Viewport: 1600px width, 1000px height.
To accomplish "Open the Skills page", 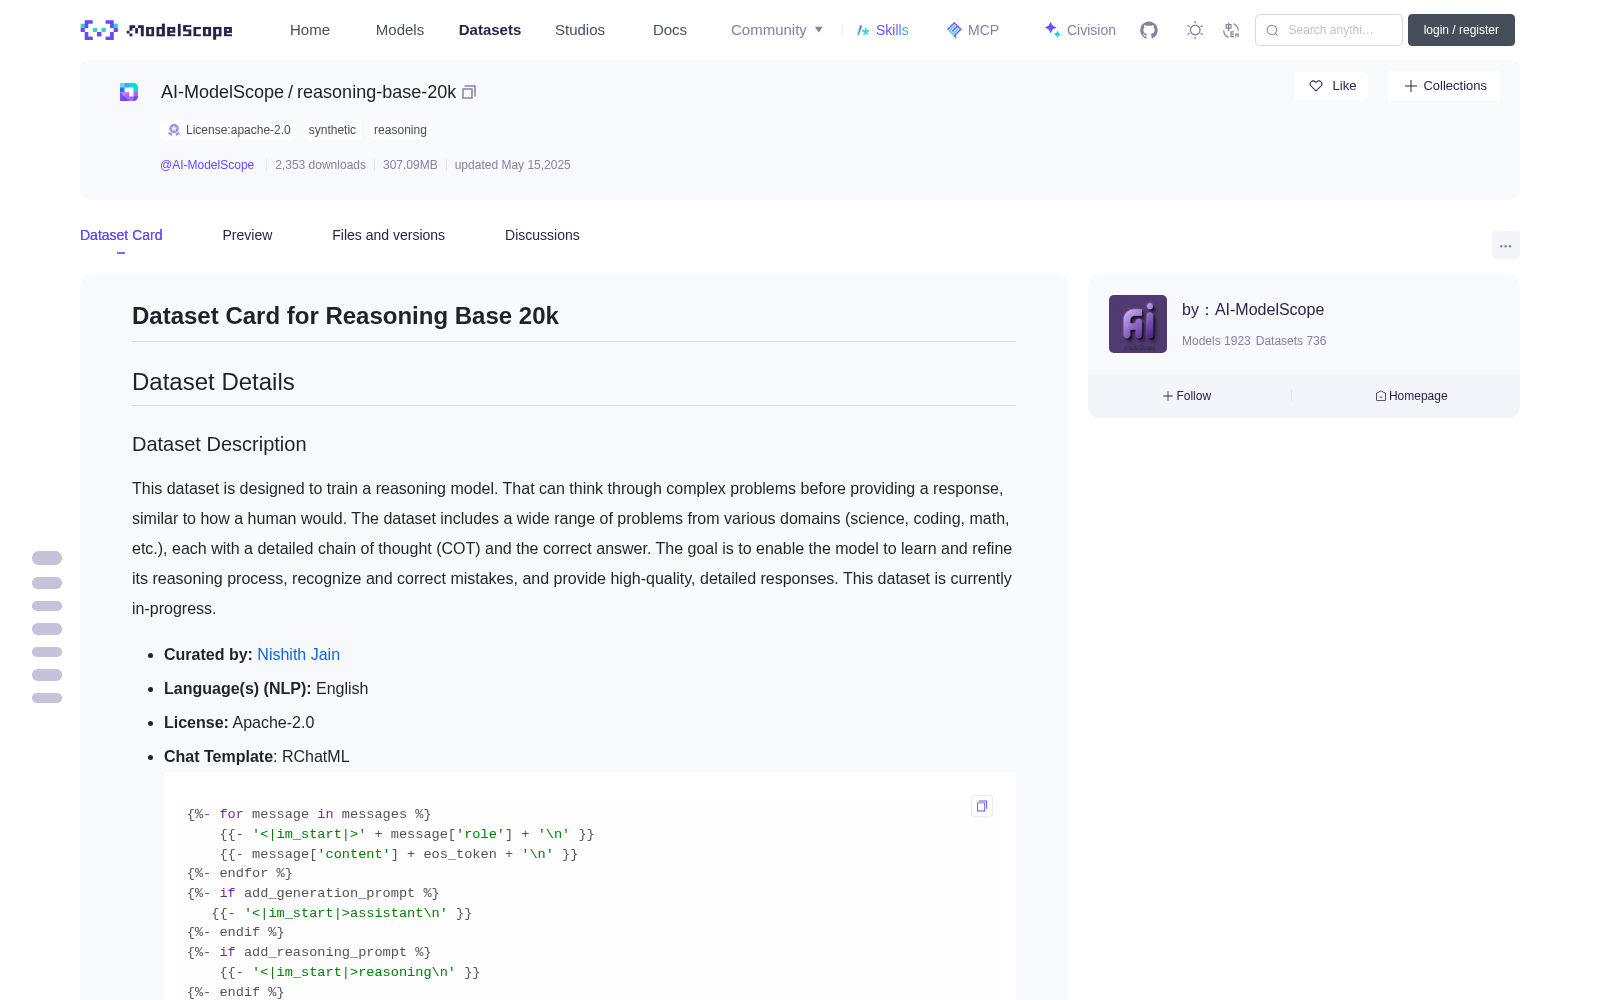I will 883,30.
